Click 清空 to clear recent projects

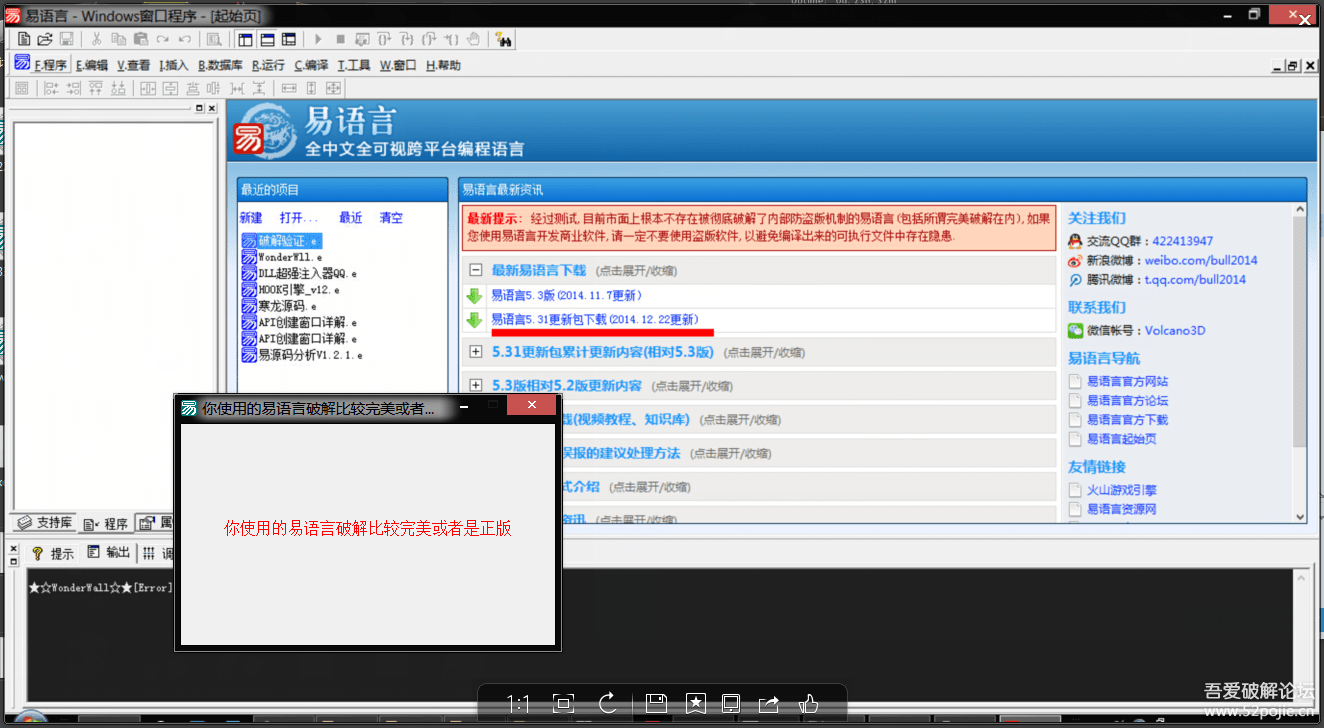coord(390,217)
